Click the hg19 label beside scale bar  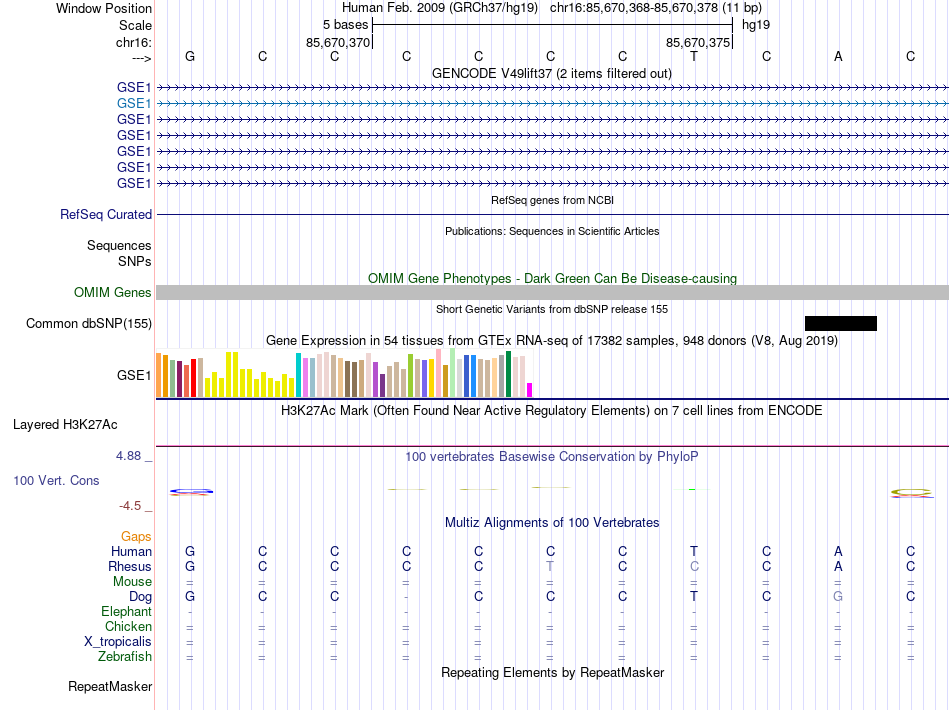pyautogui.click(x=756, y=25)
